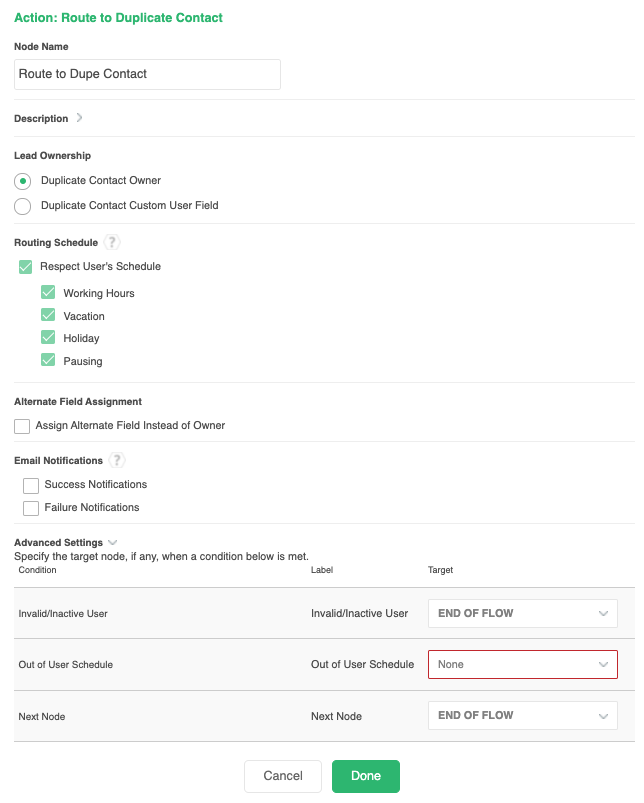Image resolution: width=644 pixels, height=803 pixels.
Task: Select Duplicate Contact Owner radio option
Action: (22, 181)
